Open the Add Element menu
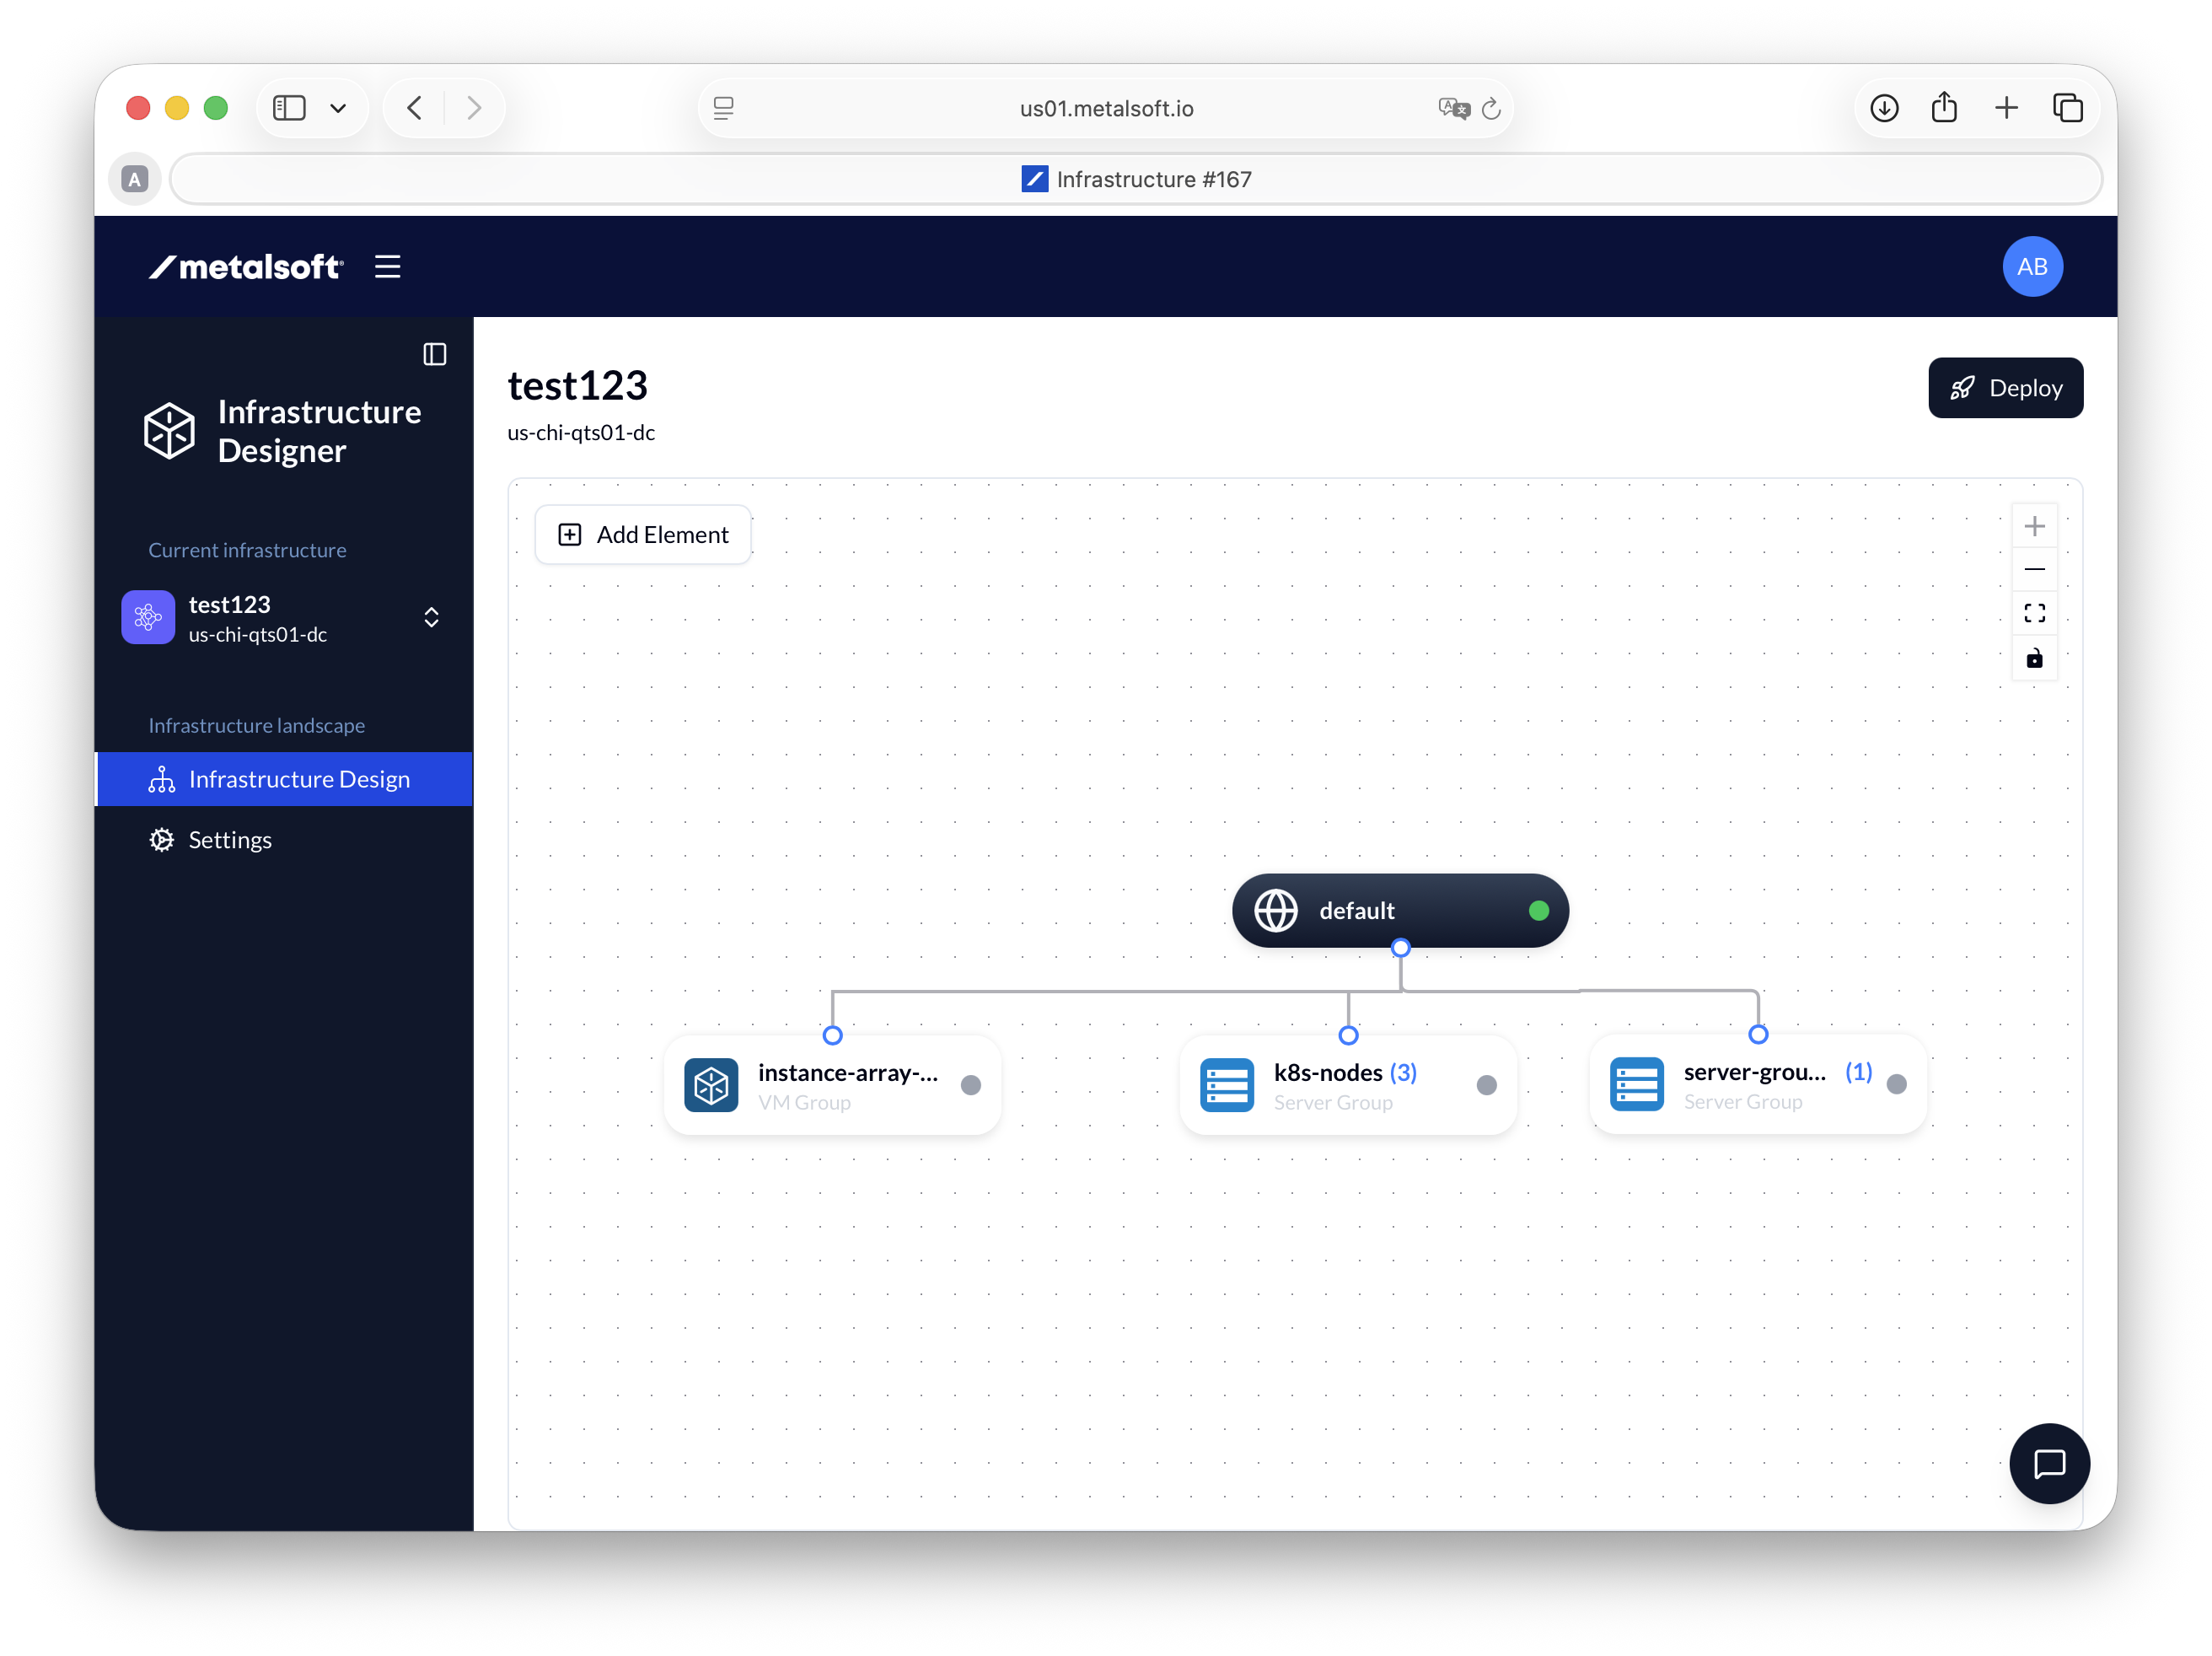Image resolution: width=2212 pixels, height=1656 pixels. click(x=643, y=535)
